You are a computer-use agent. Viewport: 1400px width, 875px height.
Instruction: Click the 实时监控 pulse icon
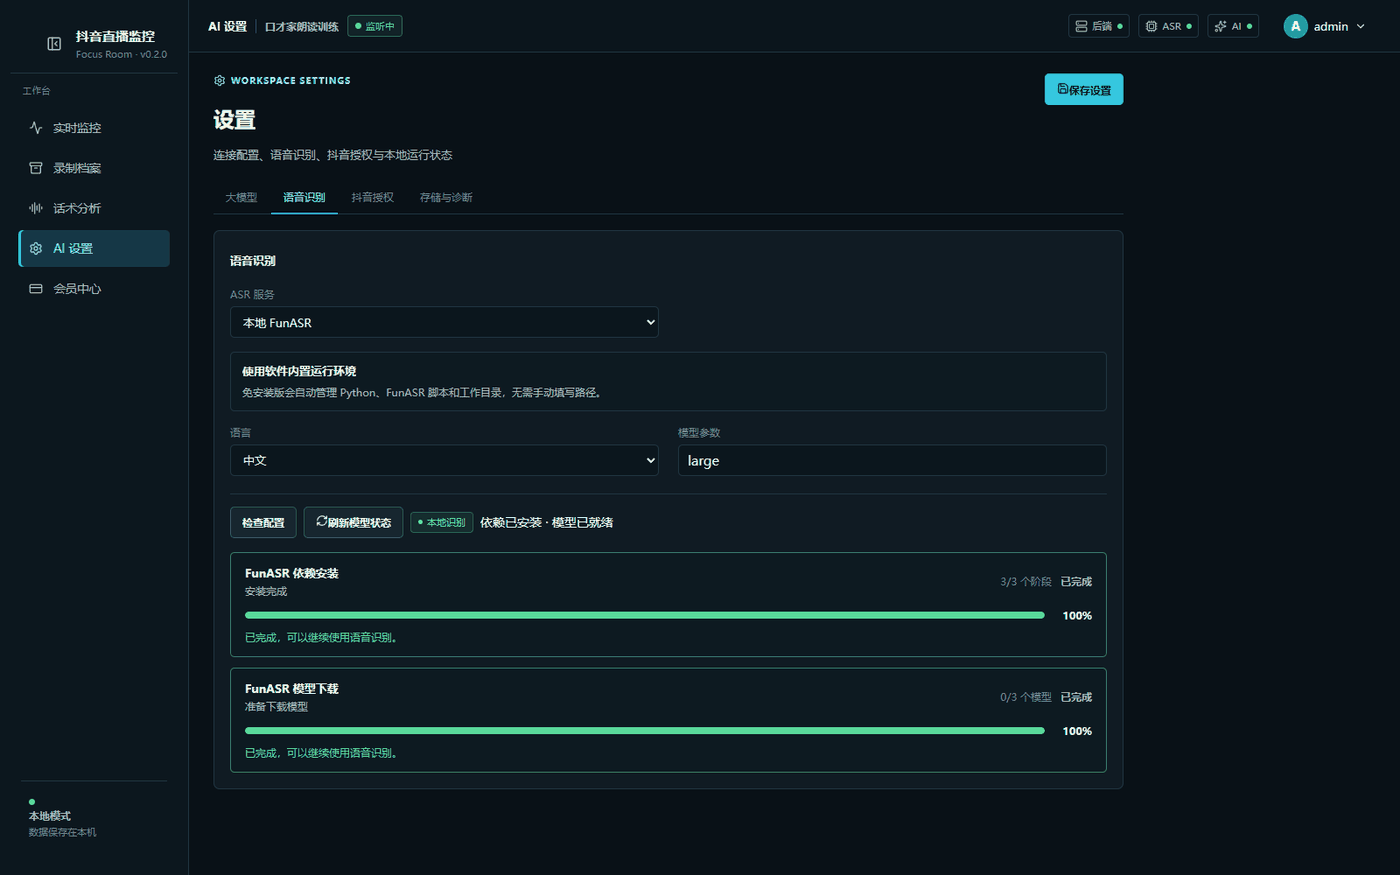(x=36, y=128)
